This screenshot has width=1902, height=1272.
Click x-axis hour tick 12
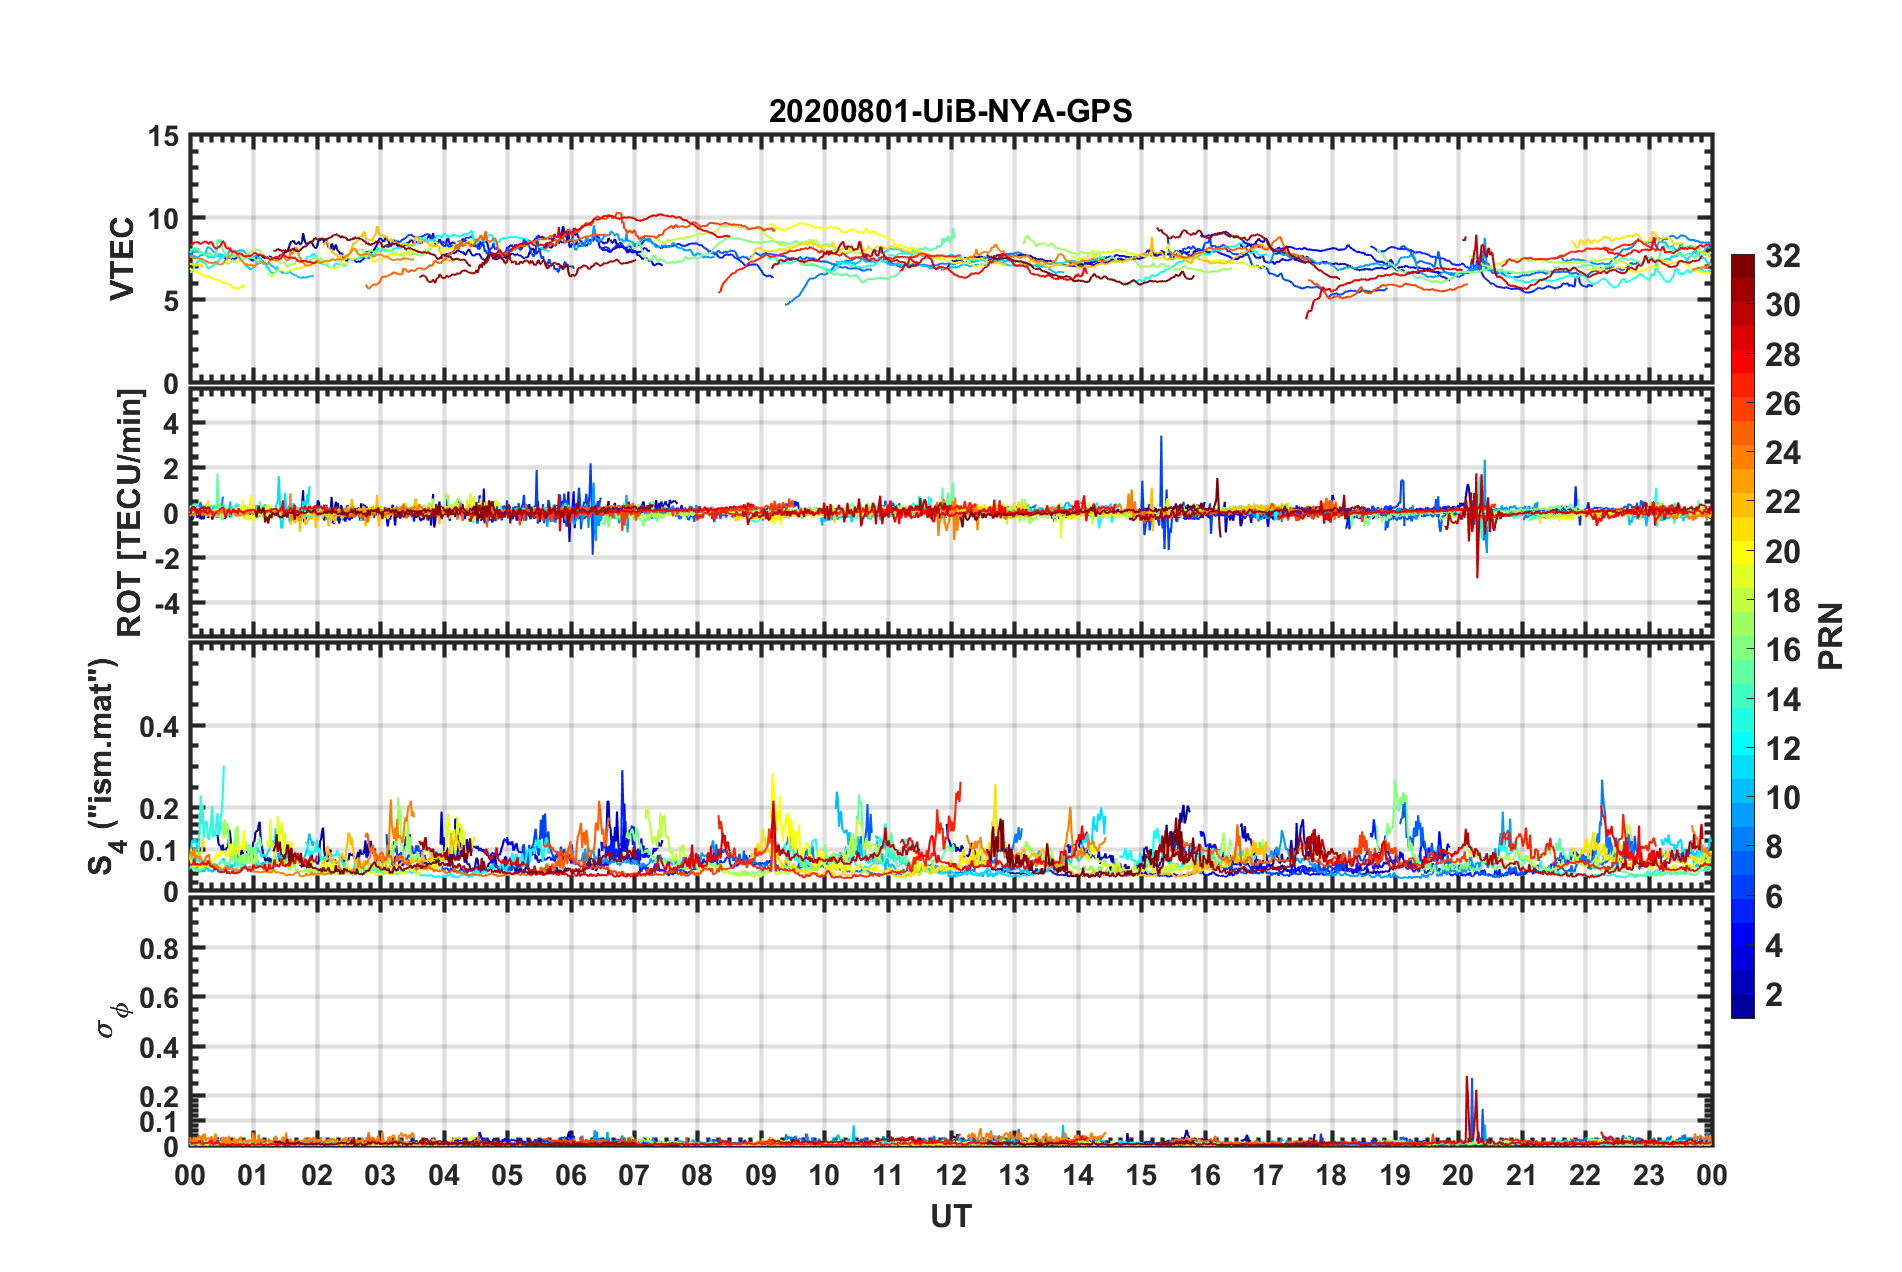pos(951,1175)
